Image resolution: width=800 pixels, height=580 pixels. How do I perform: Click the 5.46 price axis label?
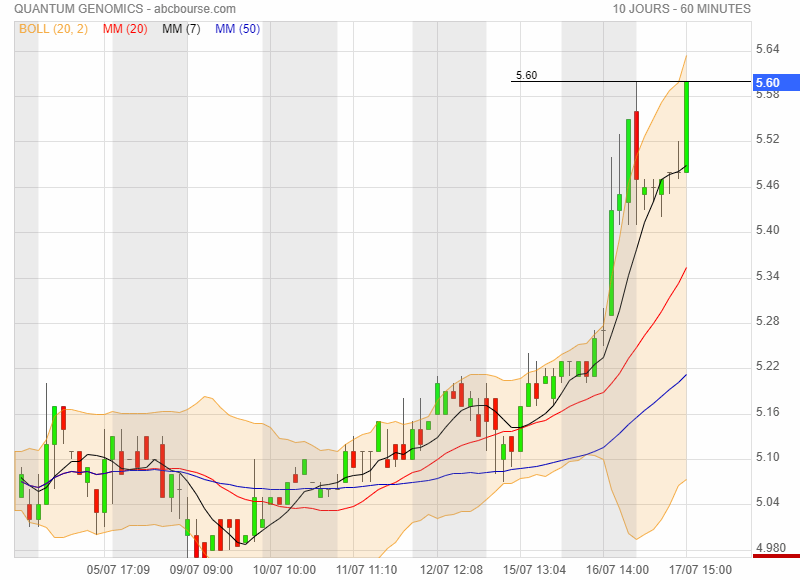[768, 185]
